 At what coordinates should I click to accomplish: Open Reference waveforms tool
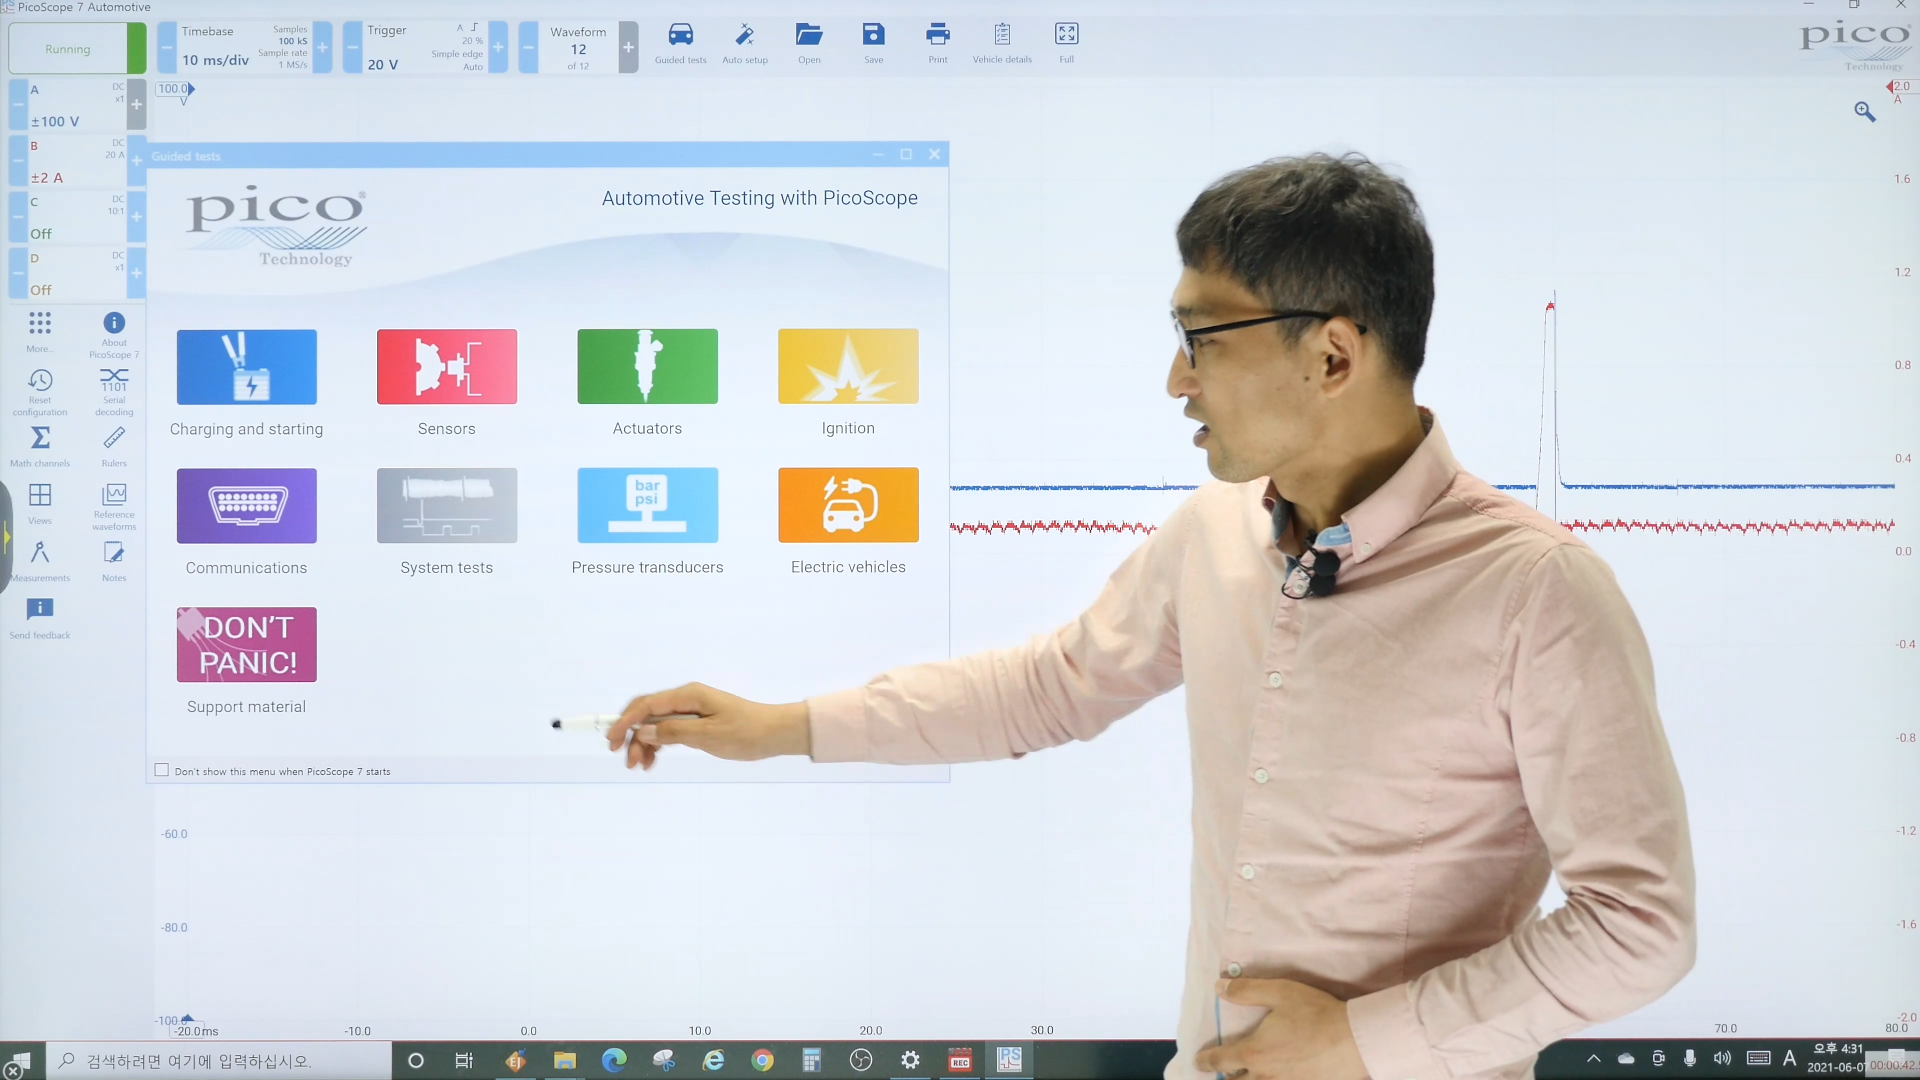pos(114,506)
